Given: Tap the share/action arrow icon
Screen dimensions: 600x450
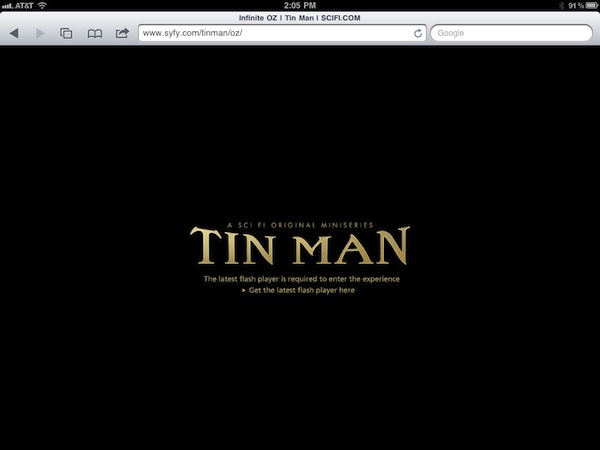Looking at the screenshot, I should coord(122,33).
